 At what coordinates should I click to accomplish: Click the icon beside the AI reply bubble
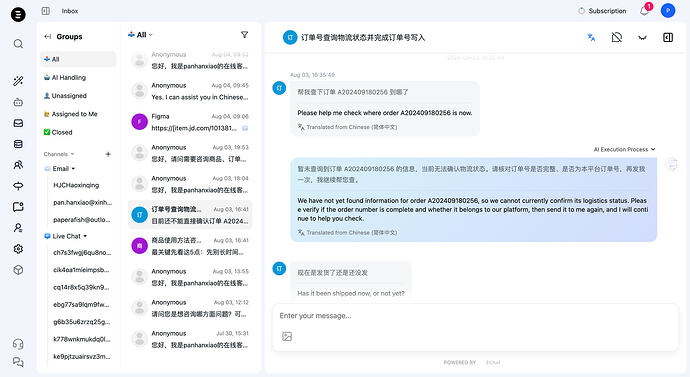click(672, 165)
